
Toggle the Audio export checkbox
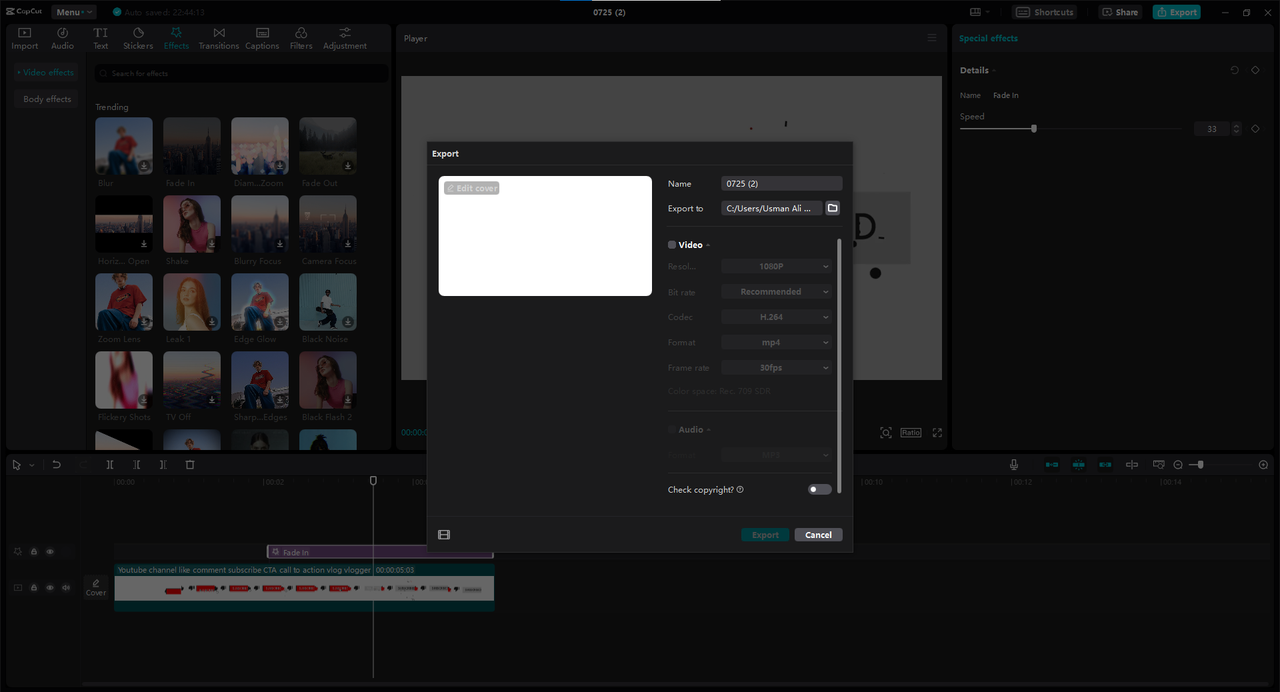672,429
